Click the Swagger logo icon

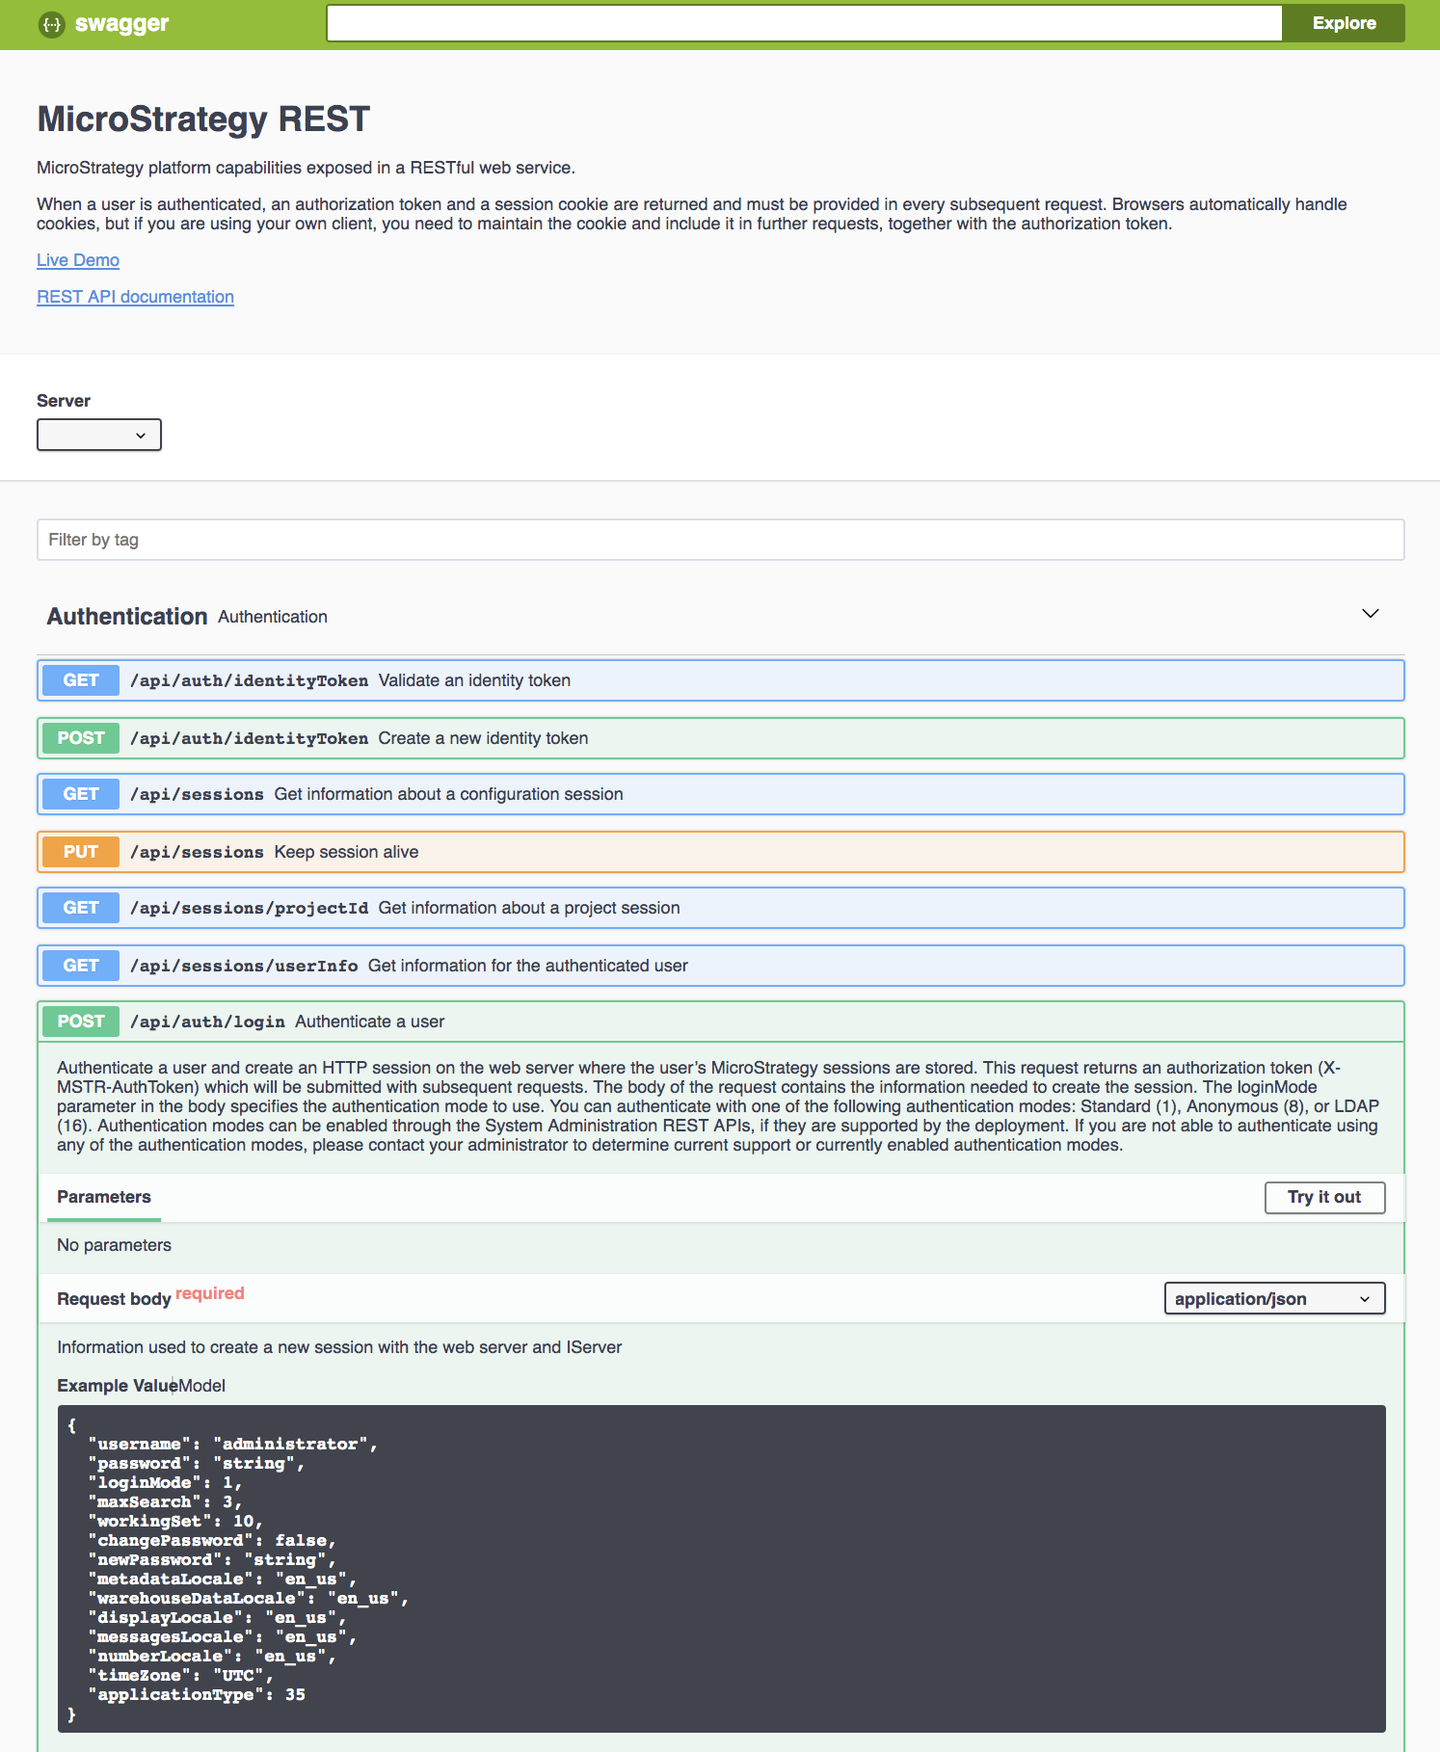pyautogui.click(x=51, y=24)
